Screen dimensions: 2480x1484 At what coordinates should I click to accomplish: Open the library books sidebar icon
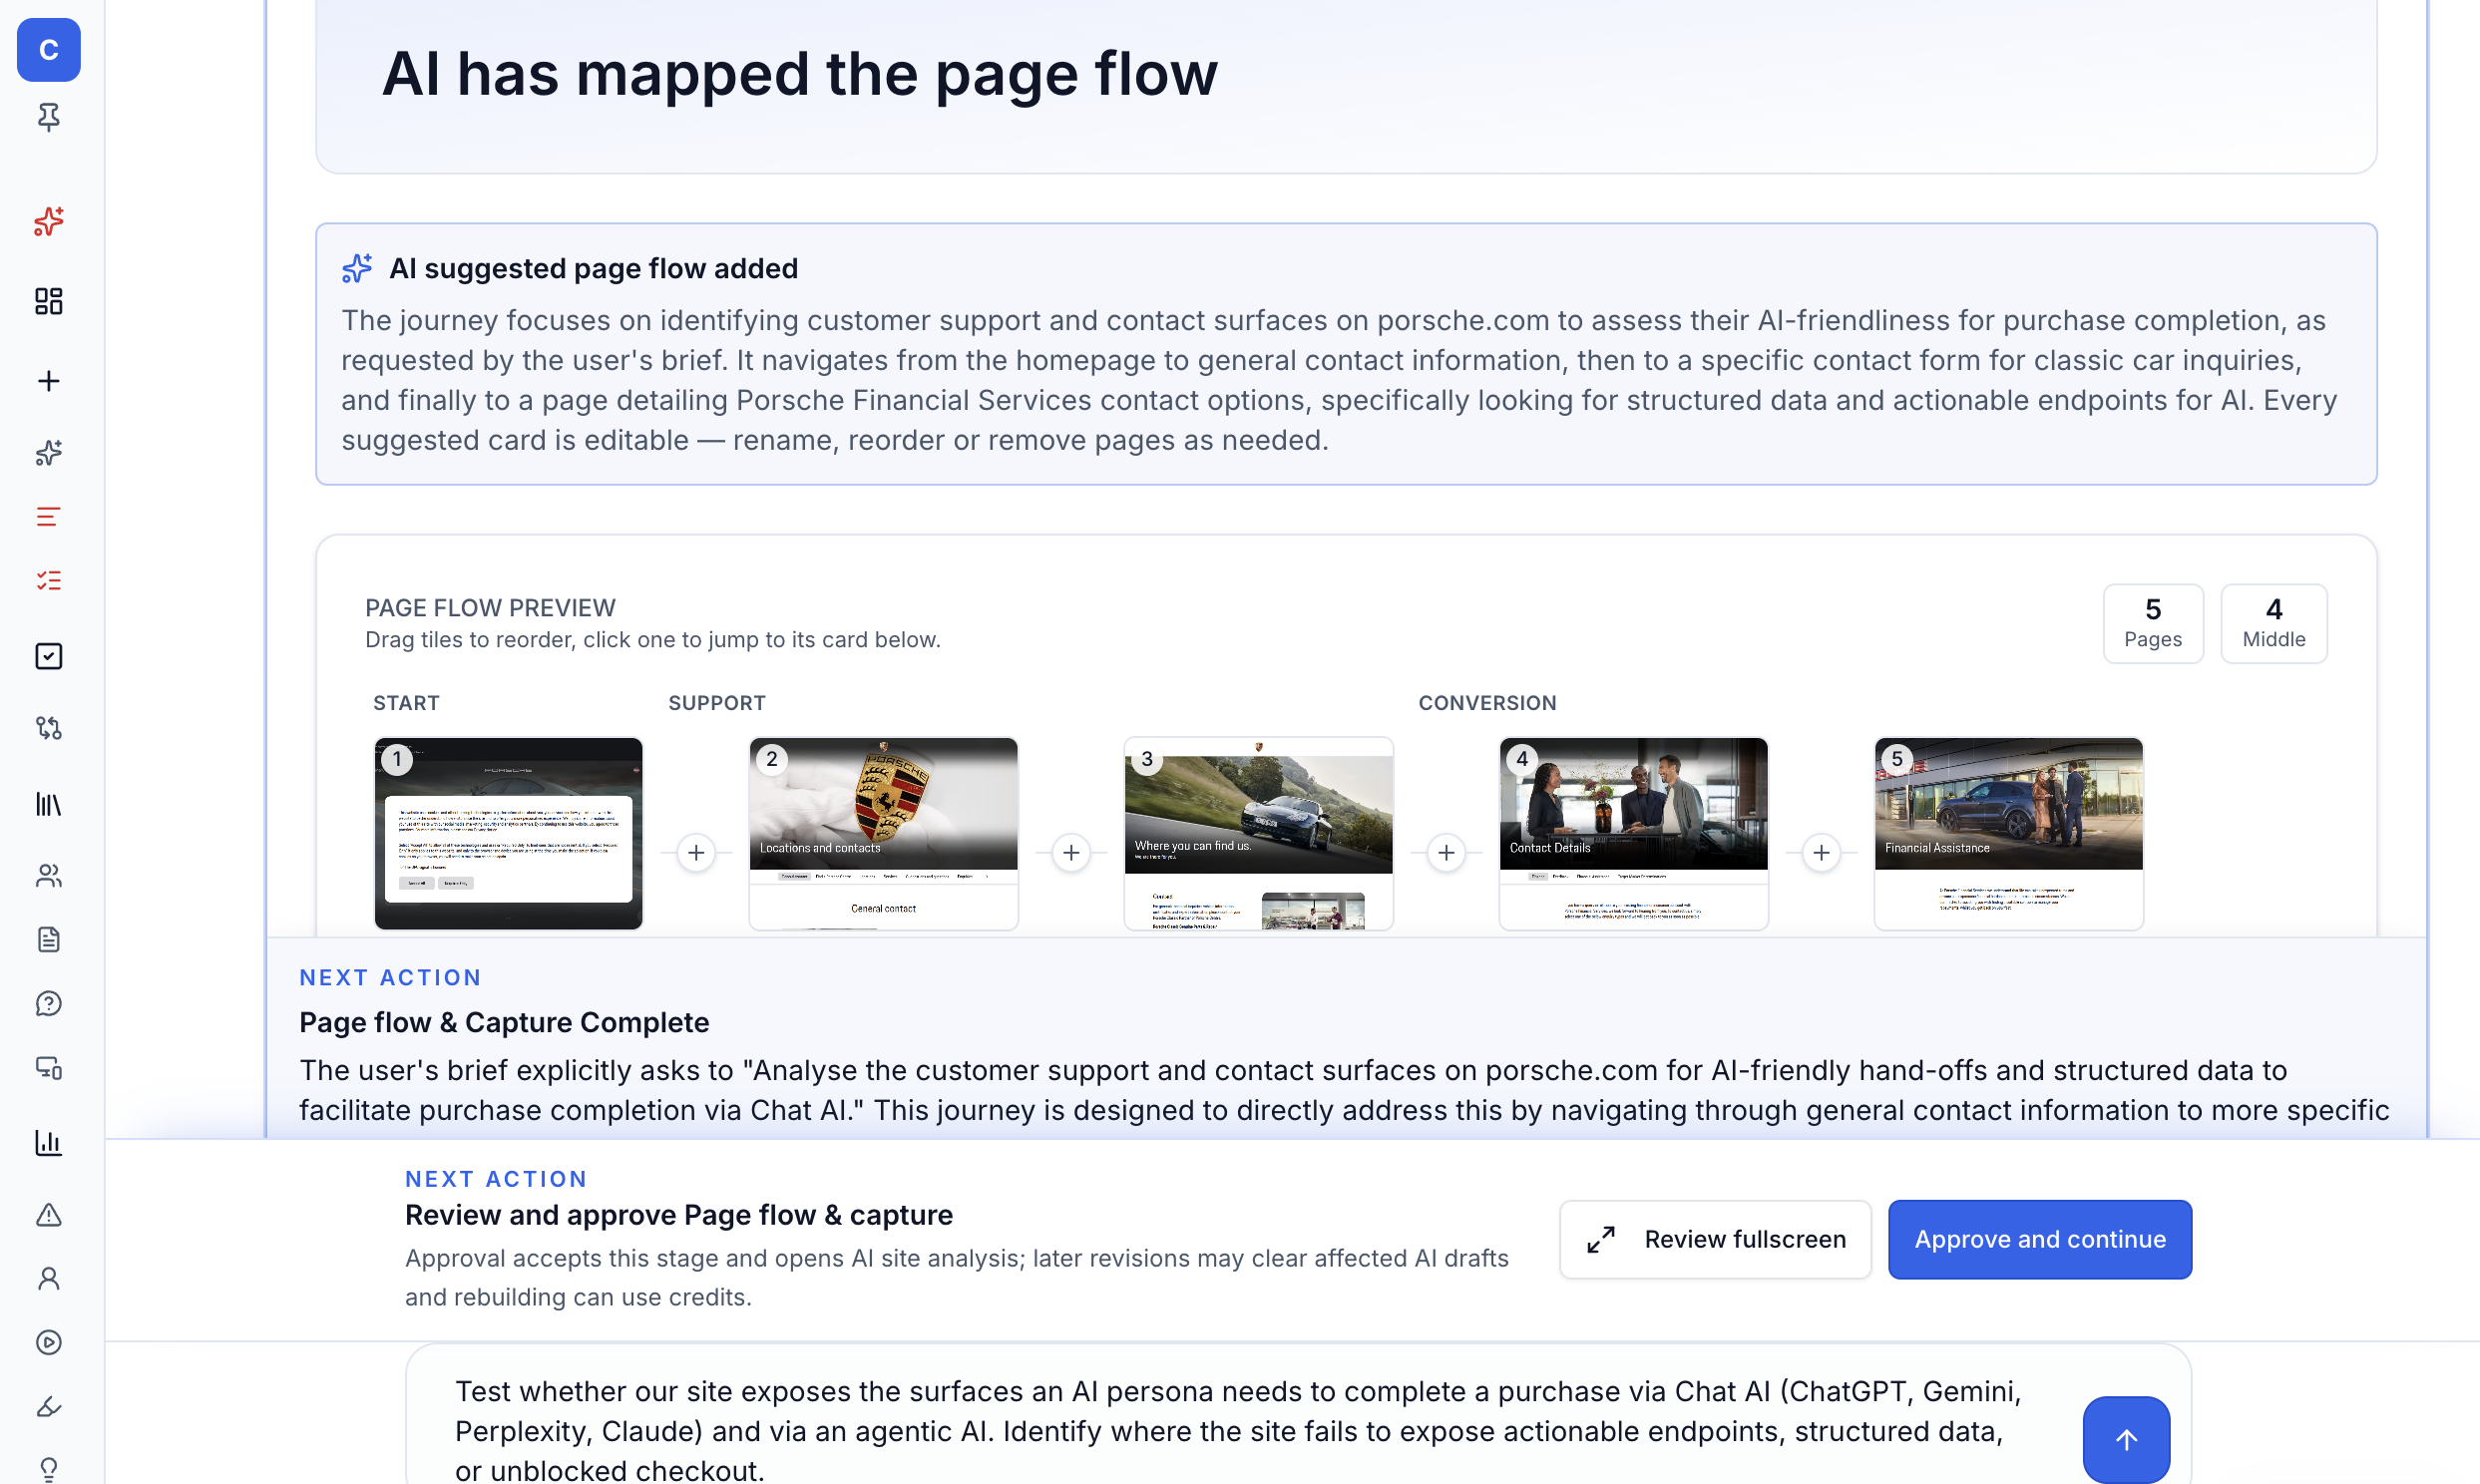tap(48, 804)
